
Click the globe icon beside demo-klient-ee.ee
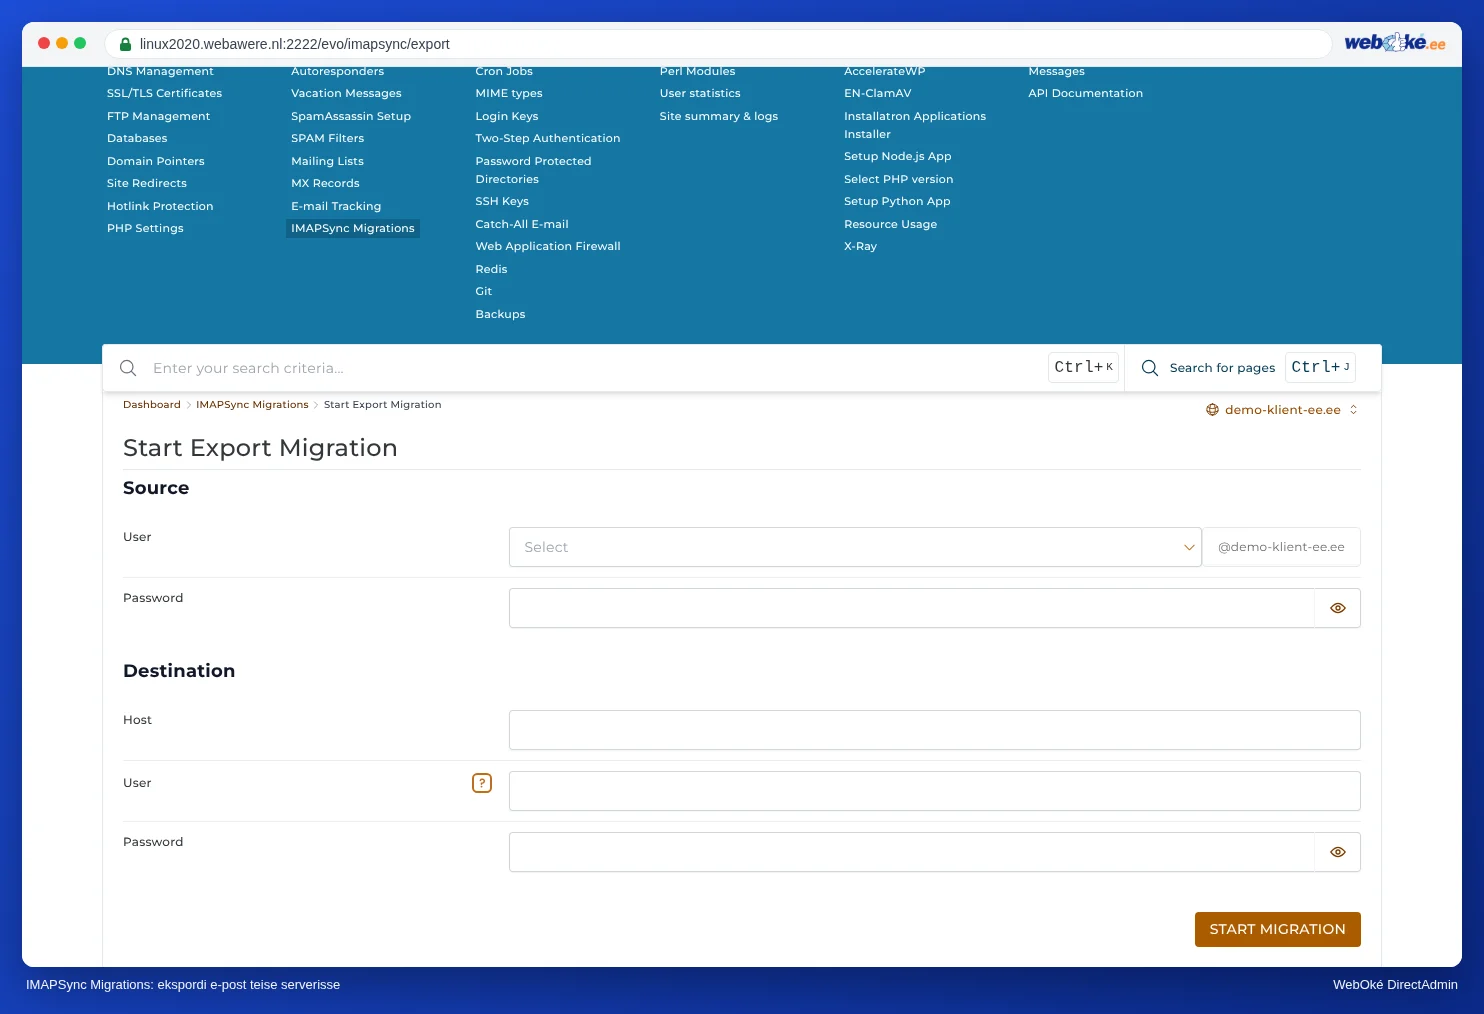[1212, 410]
